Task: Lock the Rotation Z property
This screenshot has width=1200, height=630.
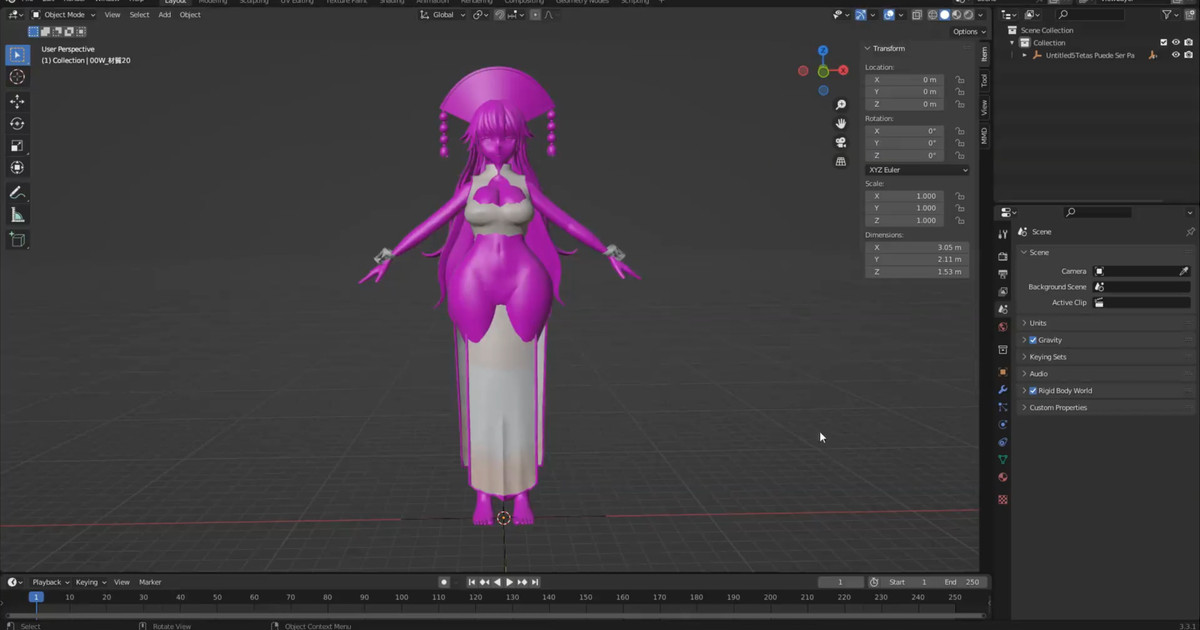Action: point(959,156)
